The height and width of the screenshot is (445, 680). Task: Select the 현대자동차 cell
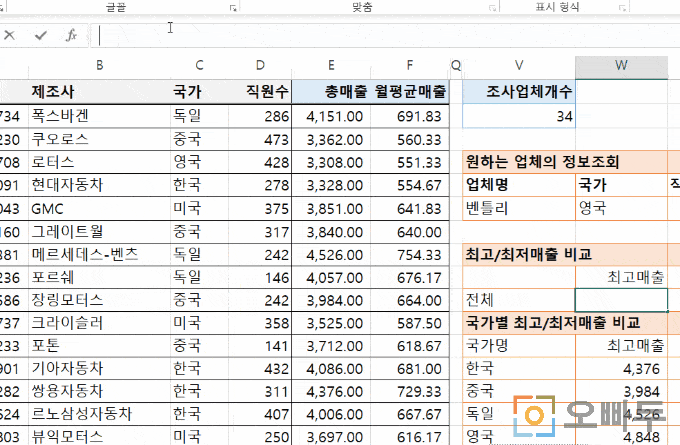click(x=100, y=185)
